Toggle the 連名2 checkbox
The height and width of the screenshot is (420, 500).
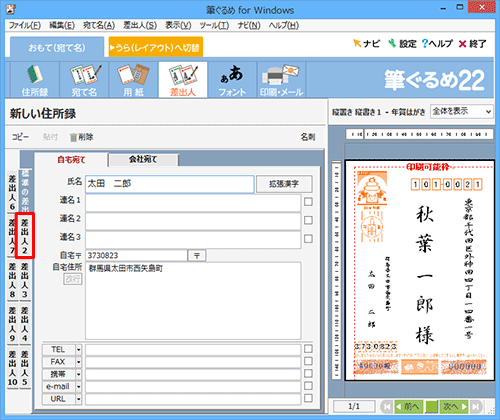308,220
